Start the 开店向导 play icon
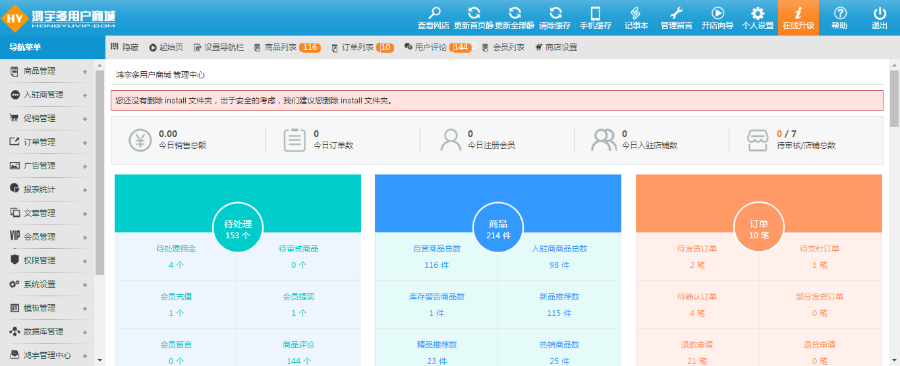Viewport: 900px width, 366px height. 717,12
